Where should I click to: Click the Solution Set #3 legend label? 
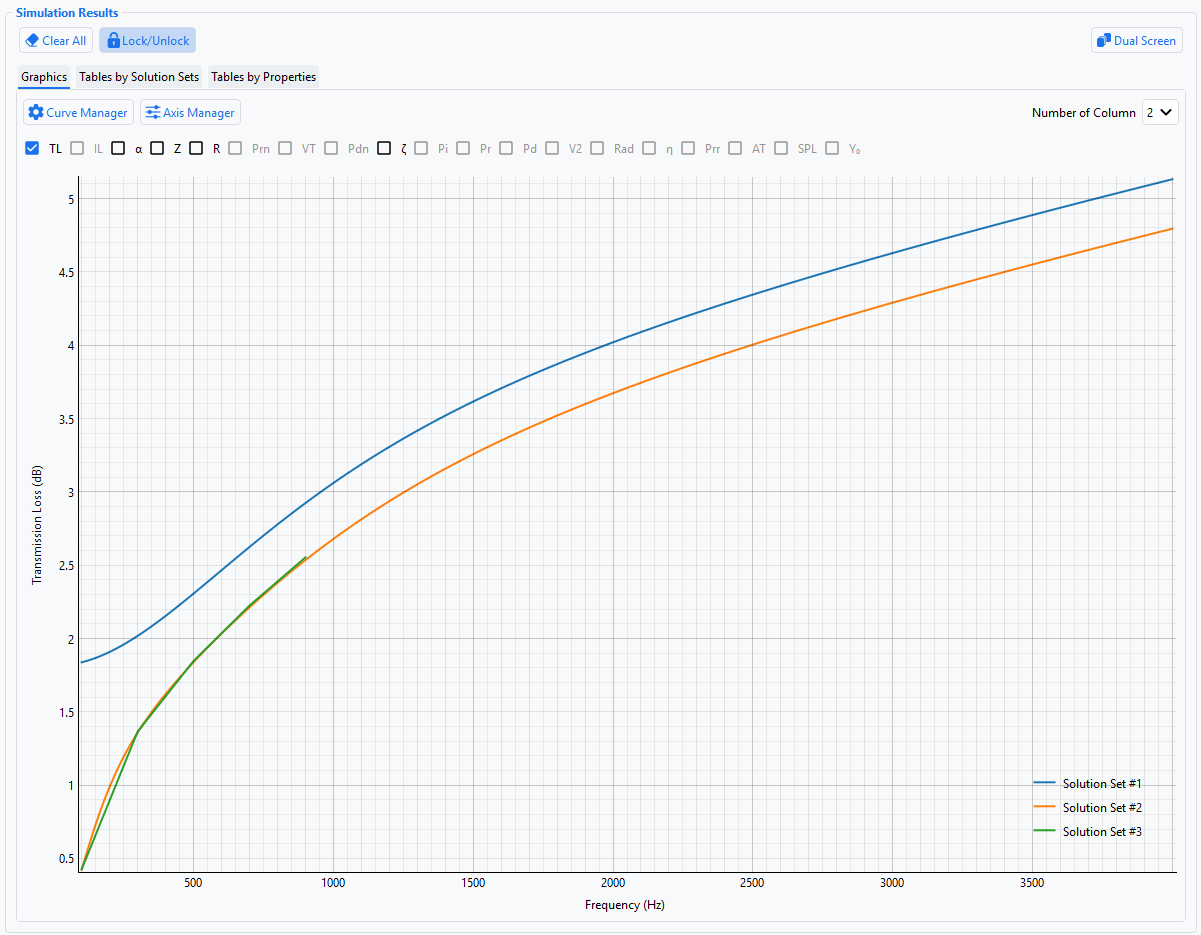coord(1102,831)
